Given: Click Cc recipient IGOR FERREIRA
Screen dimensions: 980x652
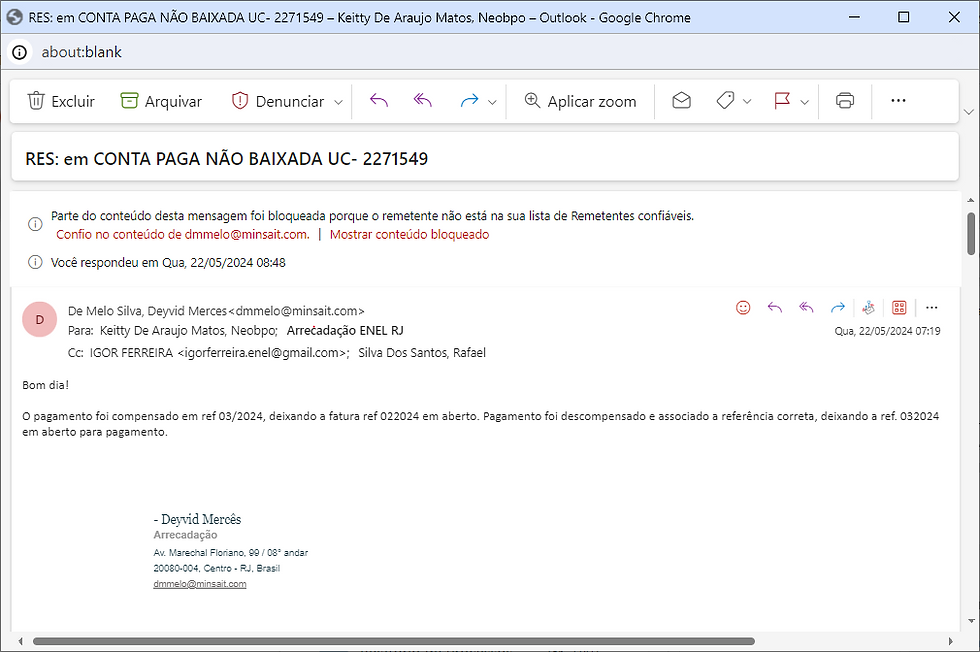Looking at the screenshot, I should point(219,353).
